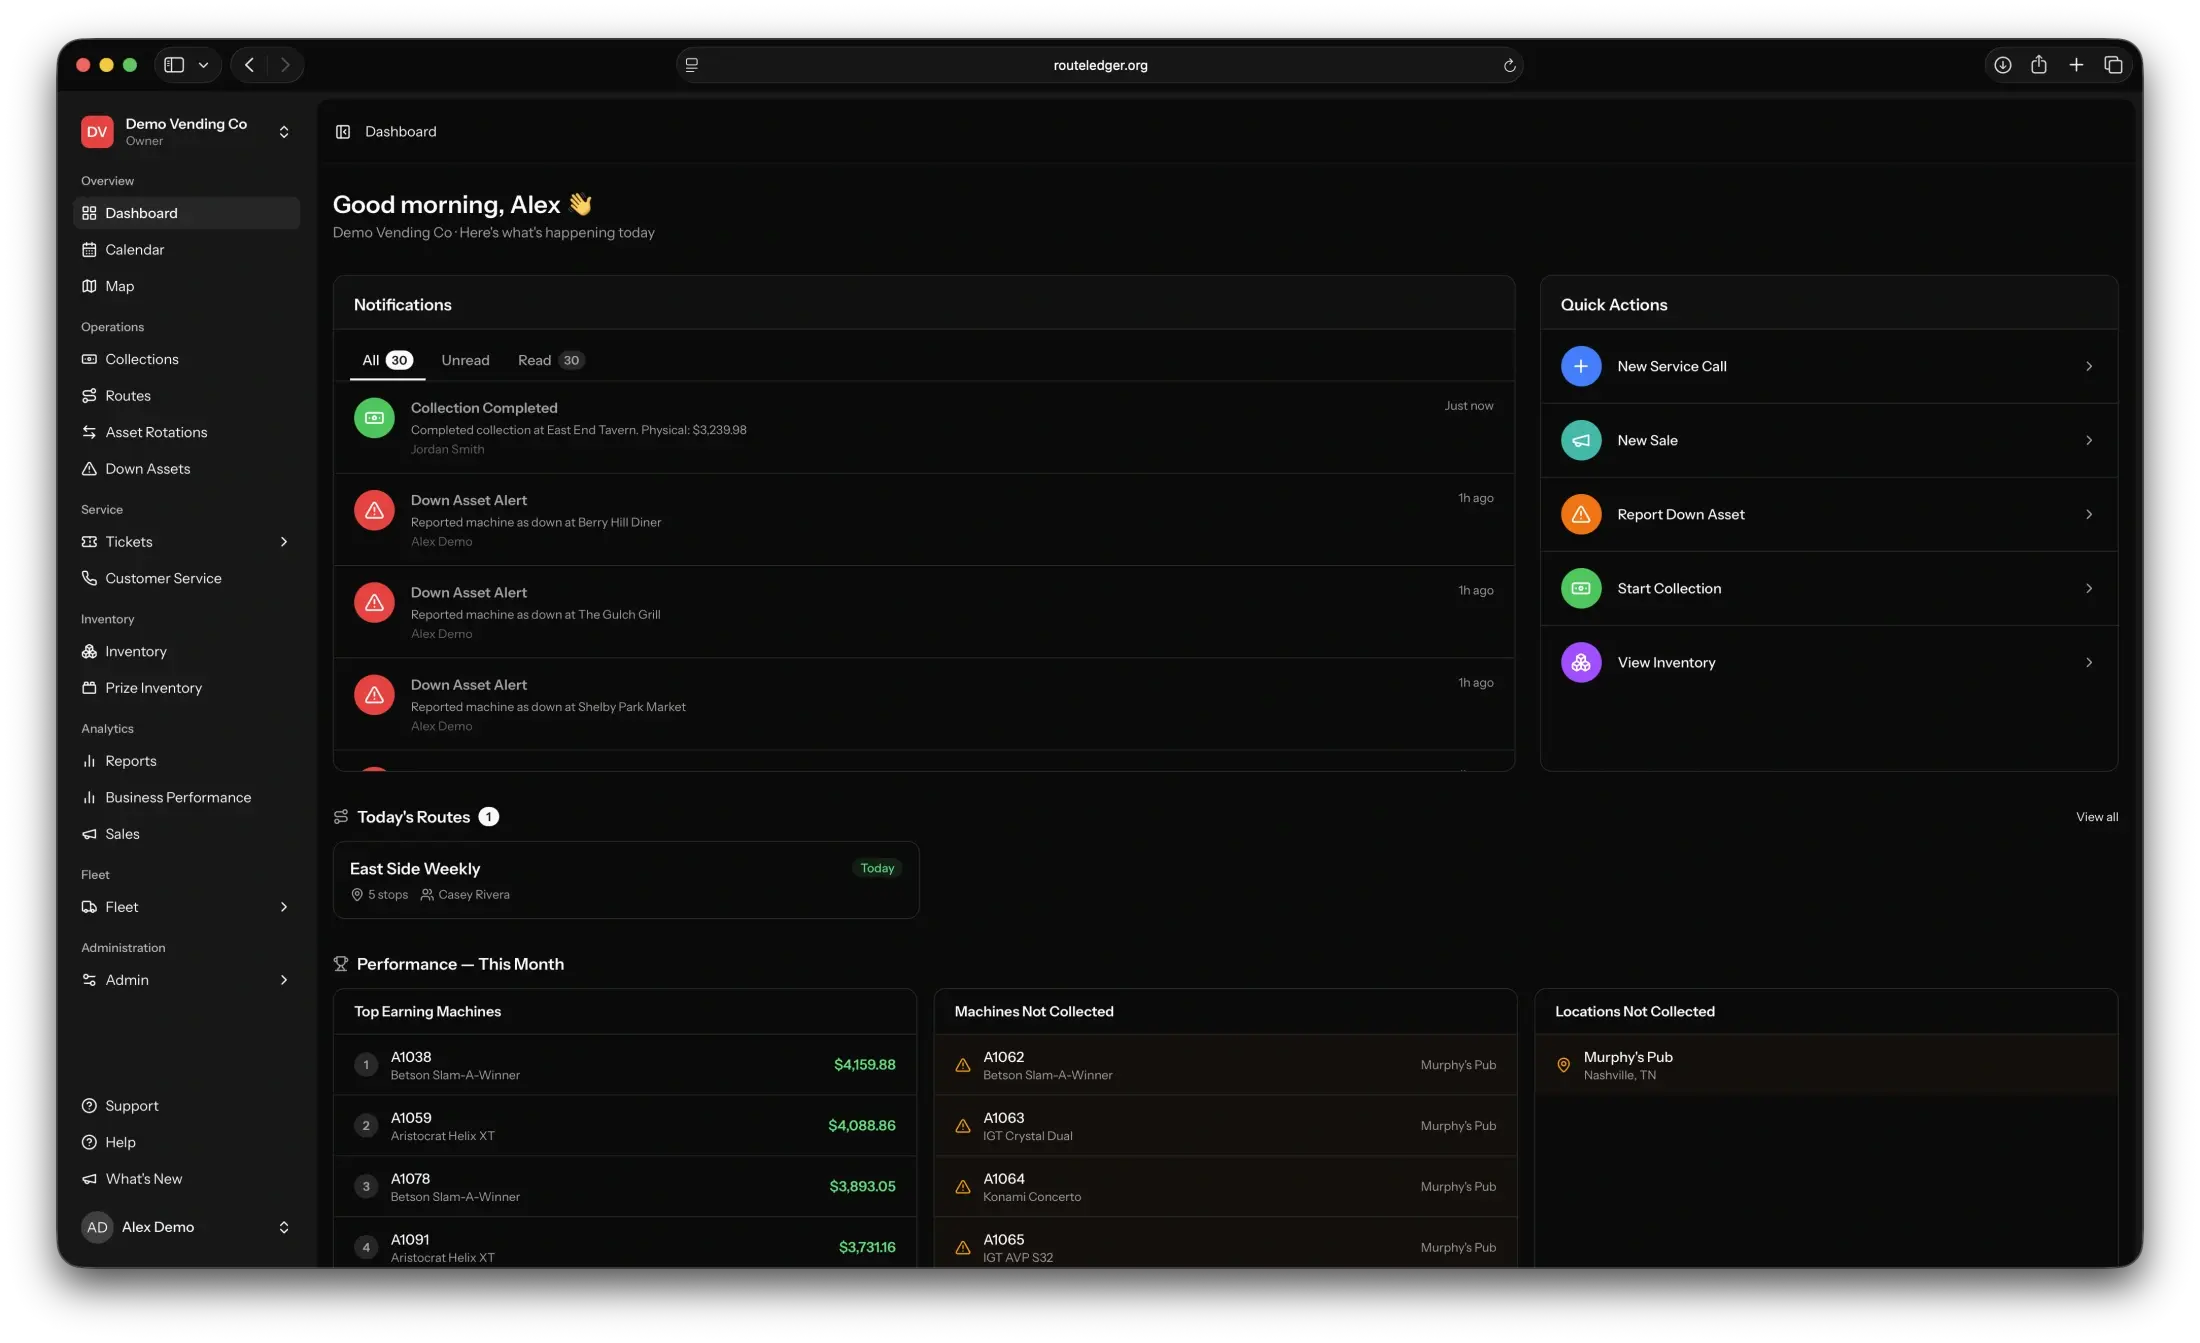Open a new browser tab
Viewport: 2200px width, 1343px height.
pos(2076,65)
